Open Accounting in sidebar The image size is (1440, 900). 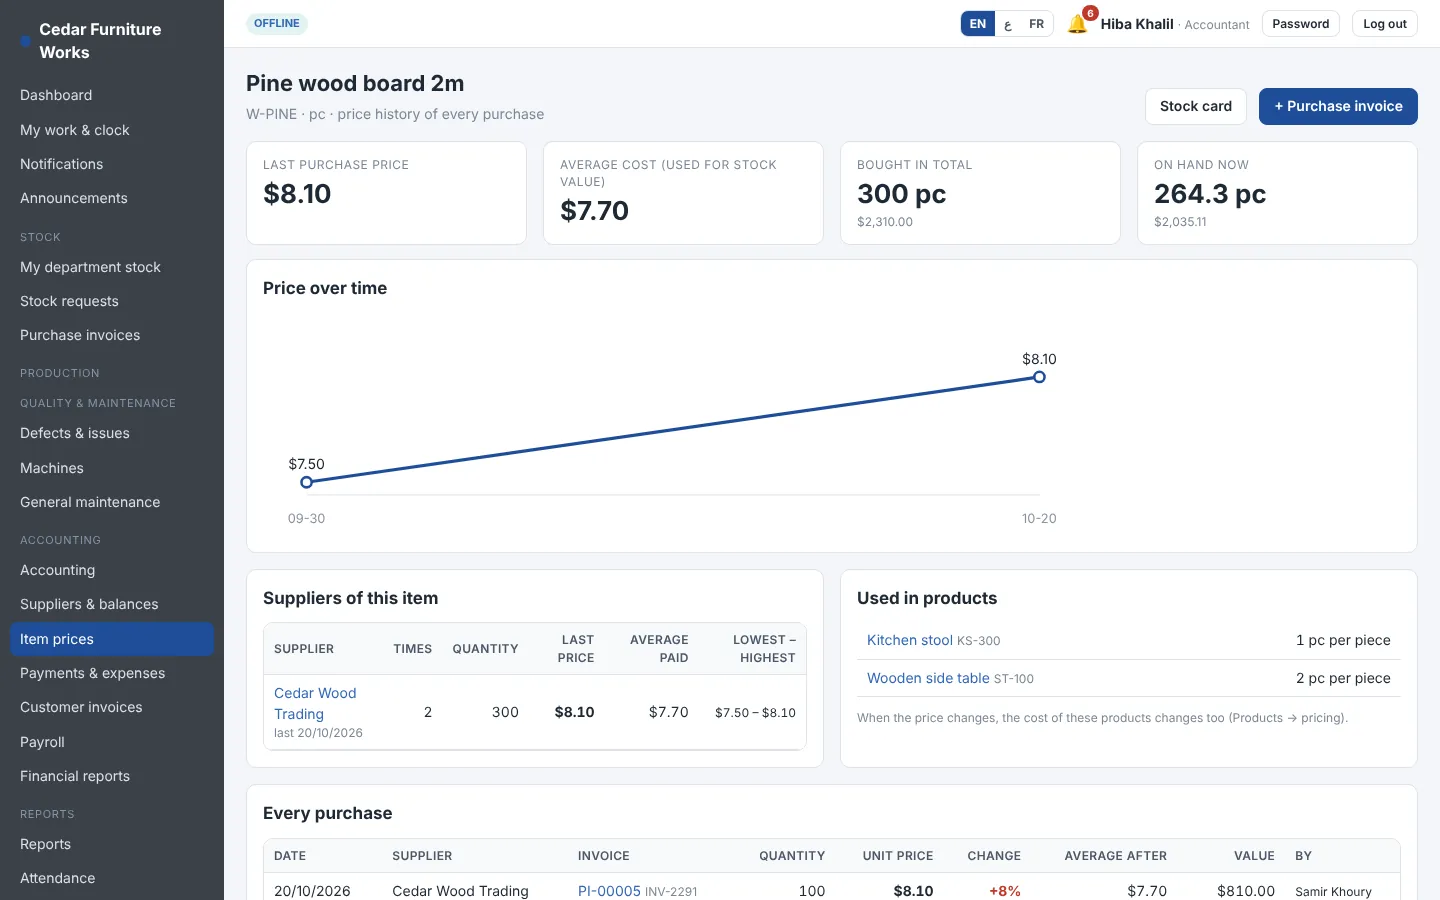(x=112, y=570)
